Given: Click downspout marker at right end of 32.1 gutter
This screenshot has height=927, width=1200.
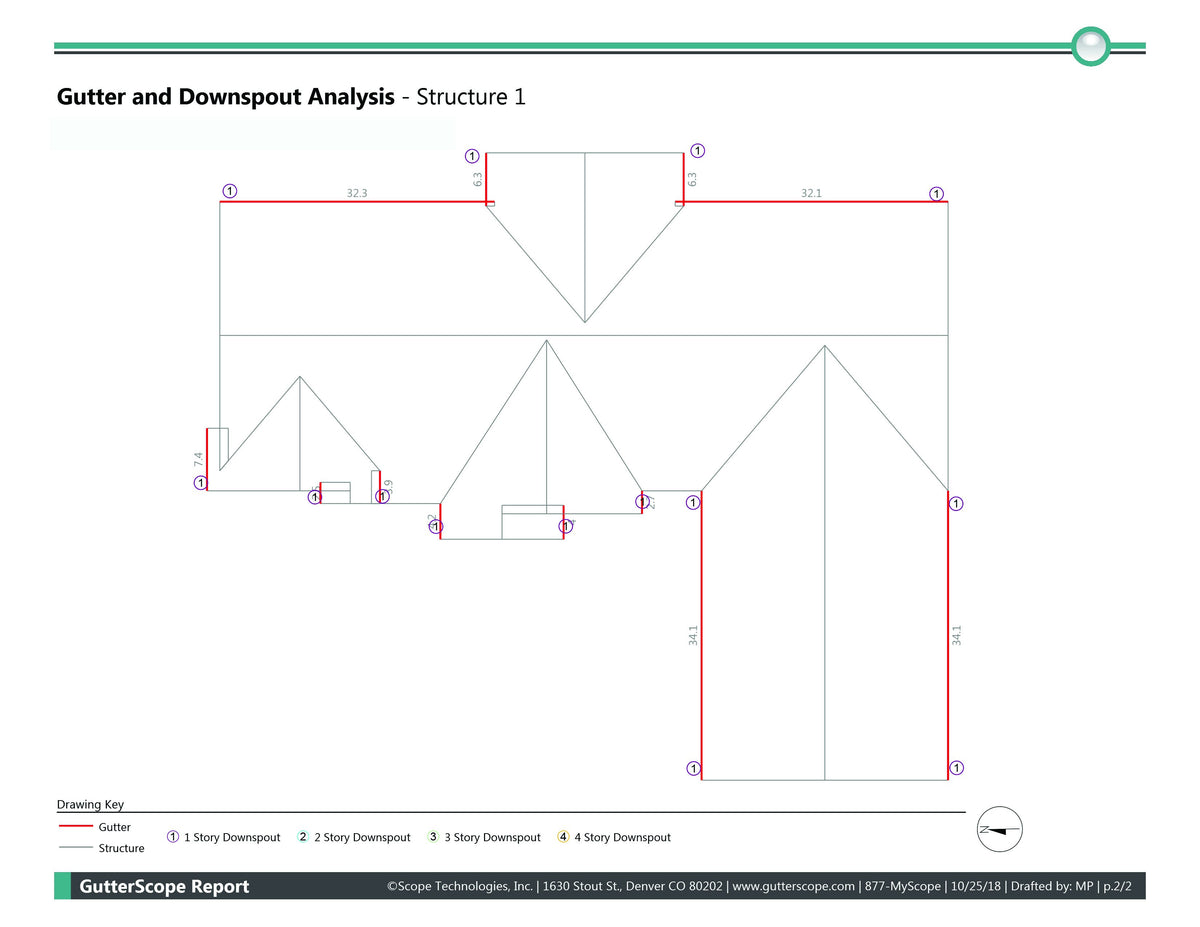Looking at the screenshot, I should coord(936,194).
